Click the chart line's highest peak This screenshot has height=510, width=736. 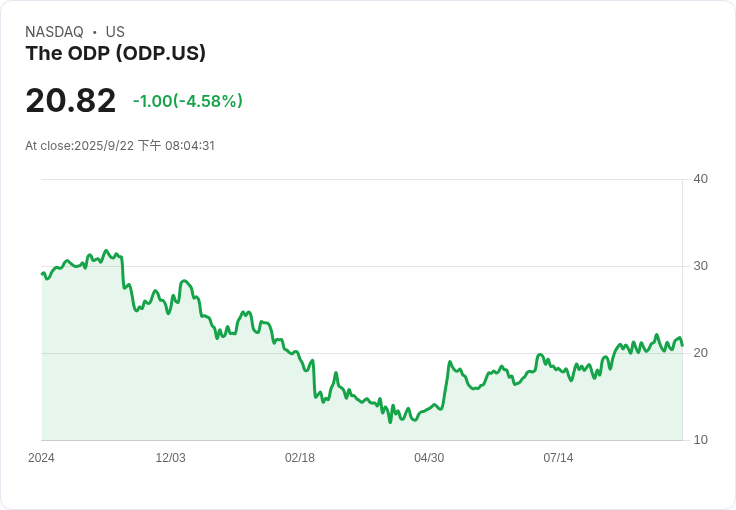(106, 251)
